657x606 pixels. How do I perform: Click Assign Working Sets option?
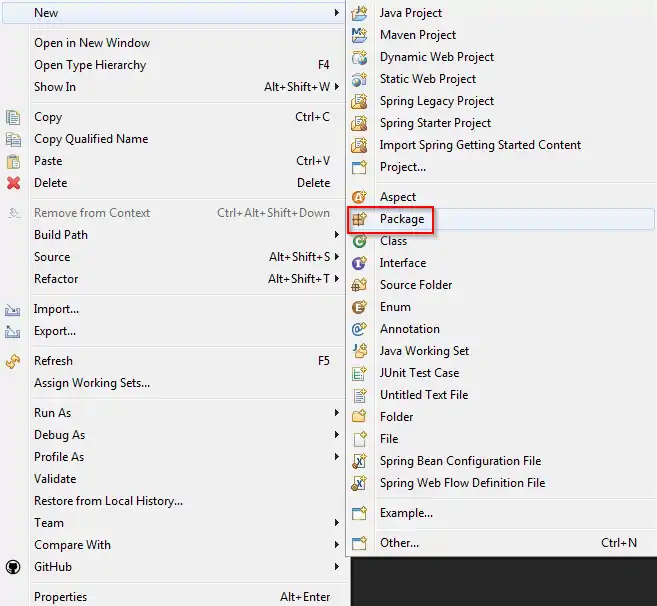92,383
